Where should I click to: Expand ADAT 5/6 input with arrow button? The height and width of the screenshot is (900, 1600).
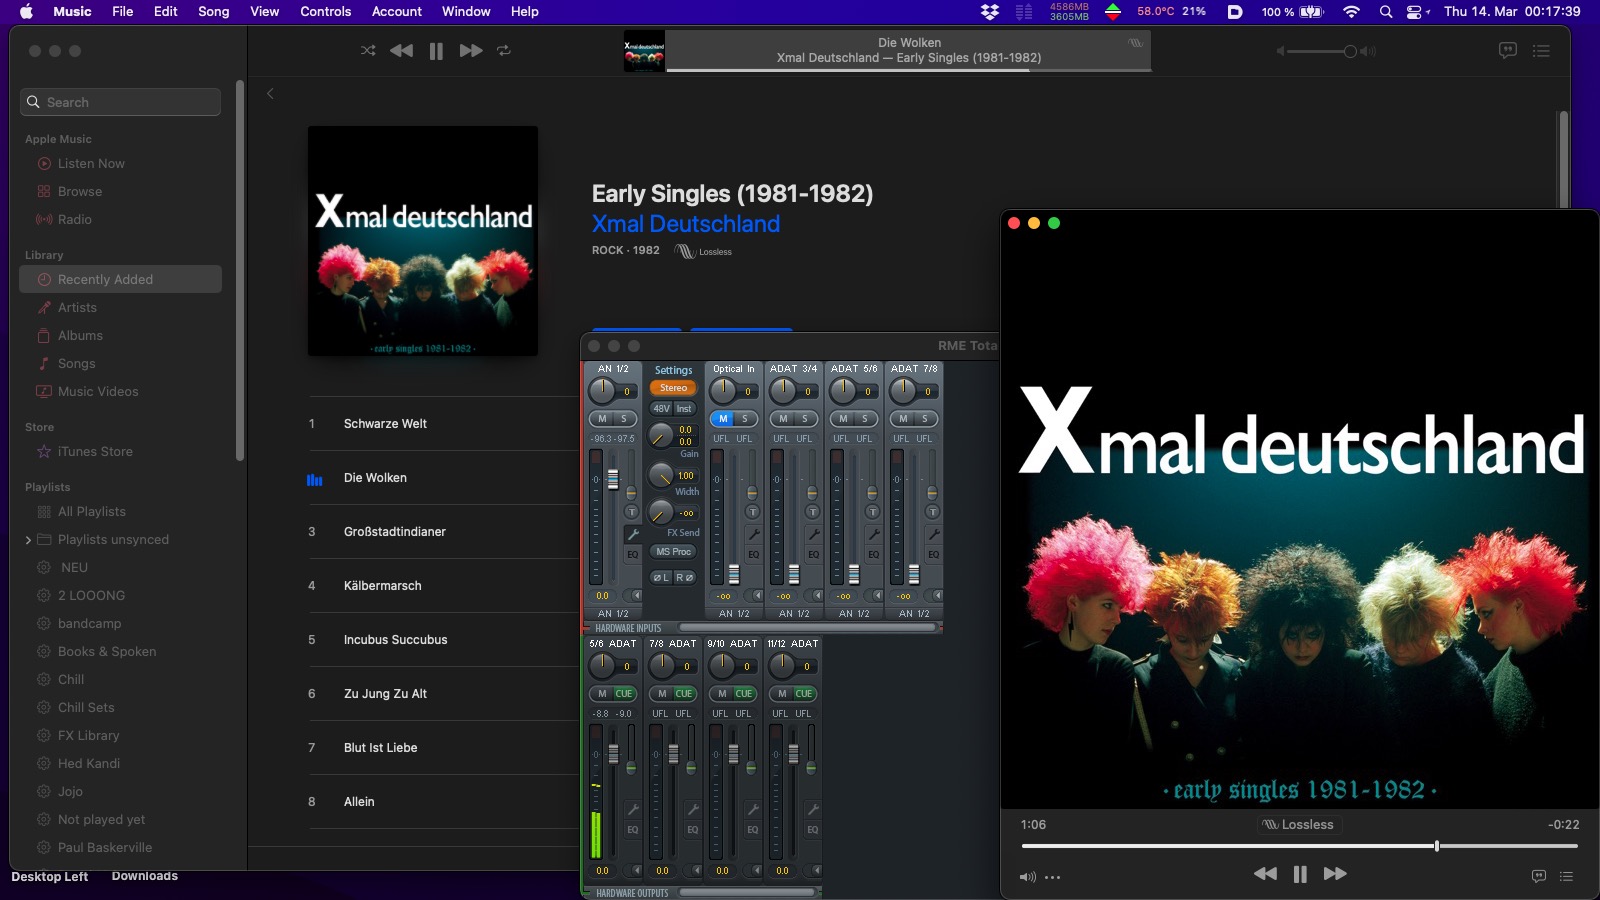coord(877,596)
